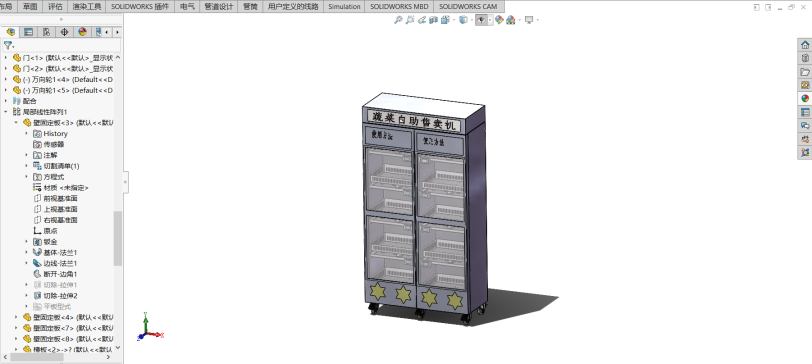Expand the 基体-法兰1 feature
This screenshot has width=812, height=364.
(26, 252)
